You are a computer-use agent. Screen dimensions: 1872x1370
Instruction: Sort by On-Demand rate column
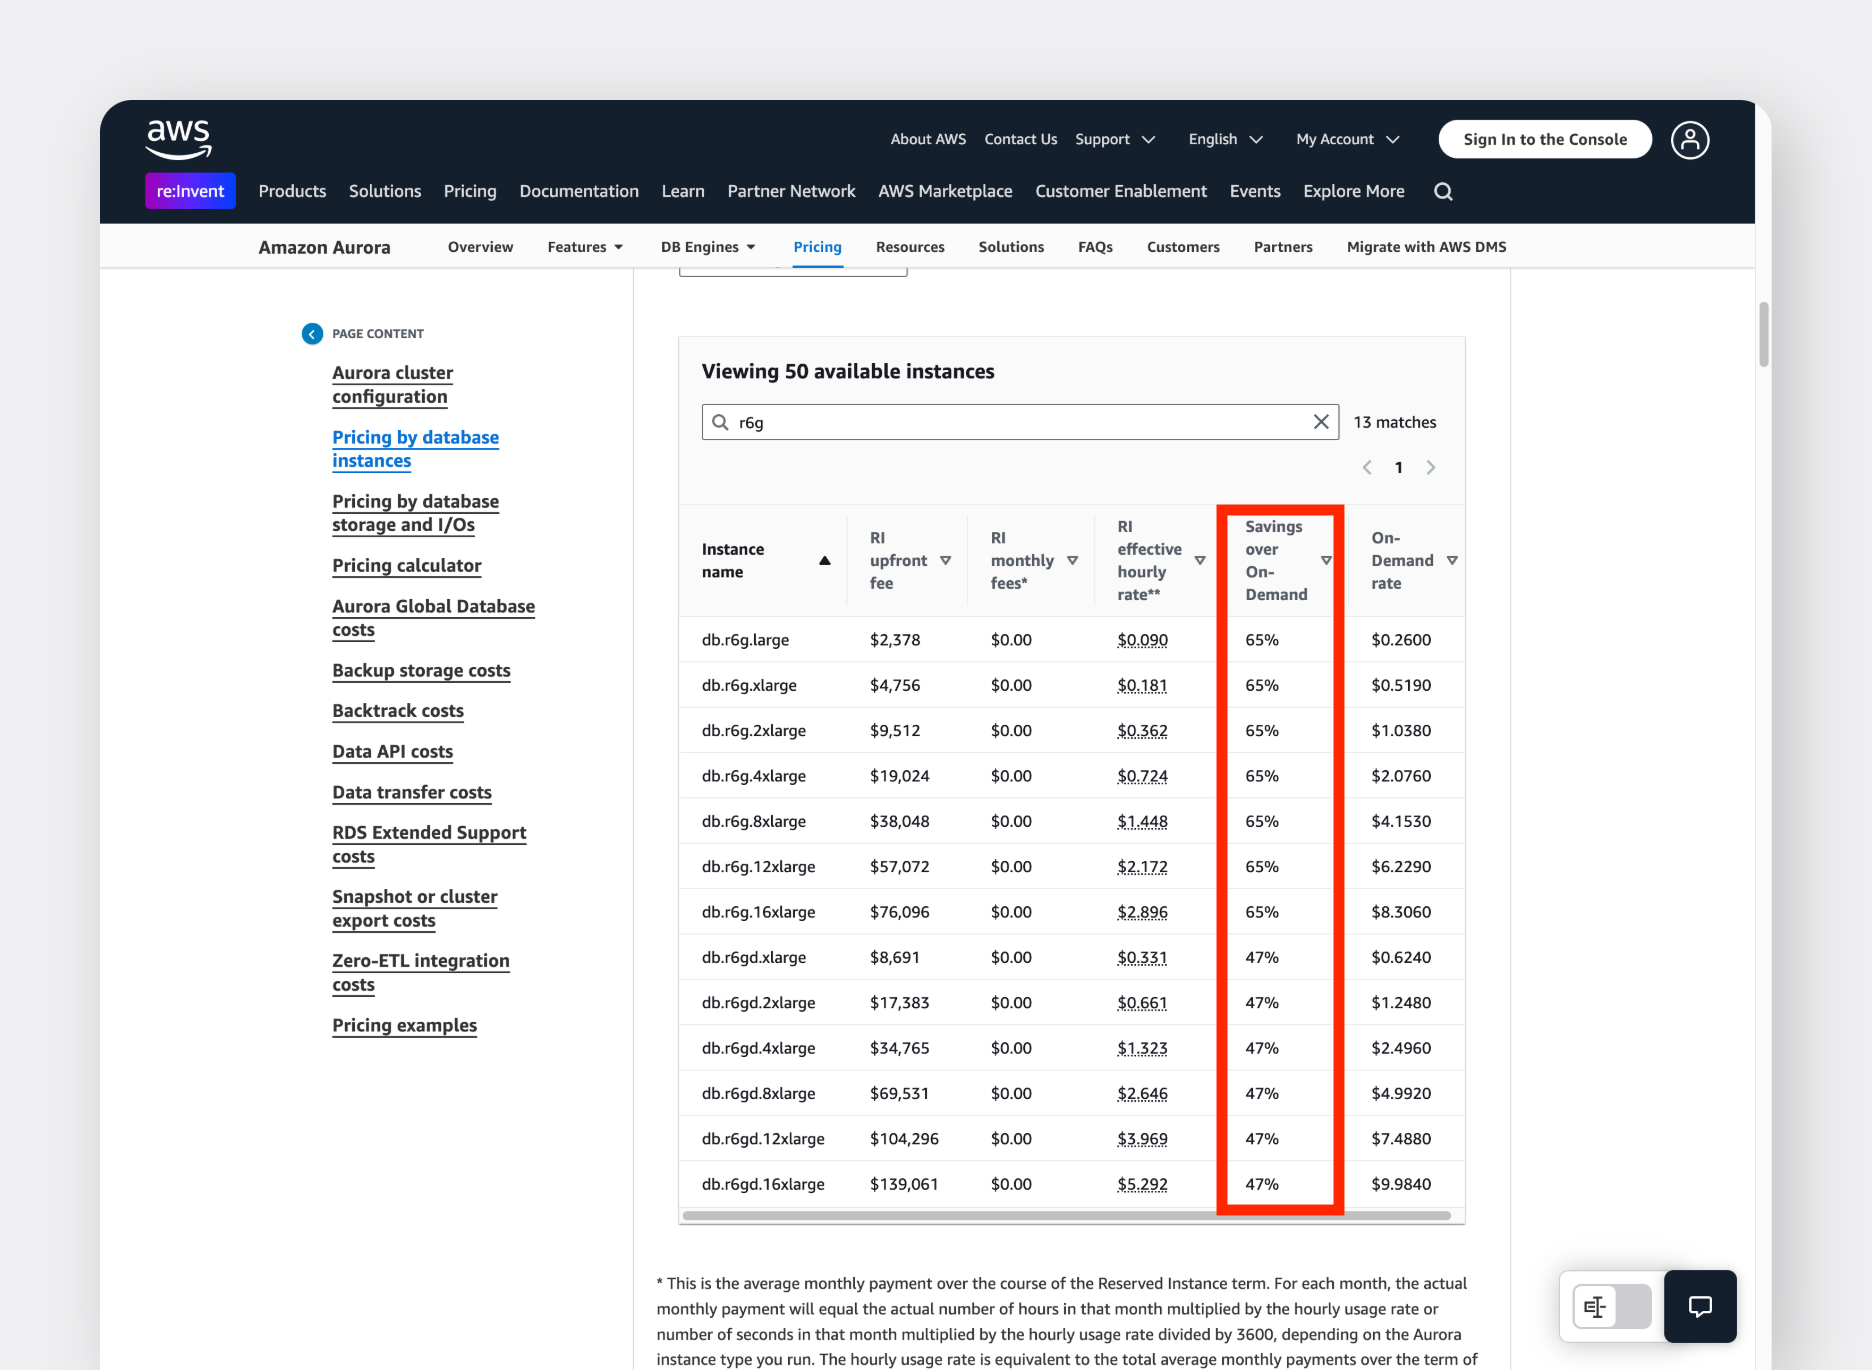pyautogui.click(x=1452, y=561)
